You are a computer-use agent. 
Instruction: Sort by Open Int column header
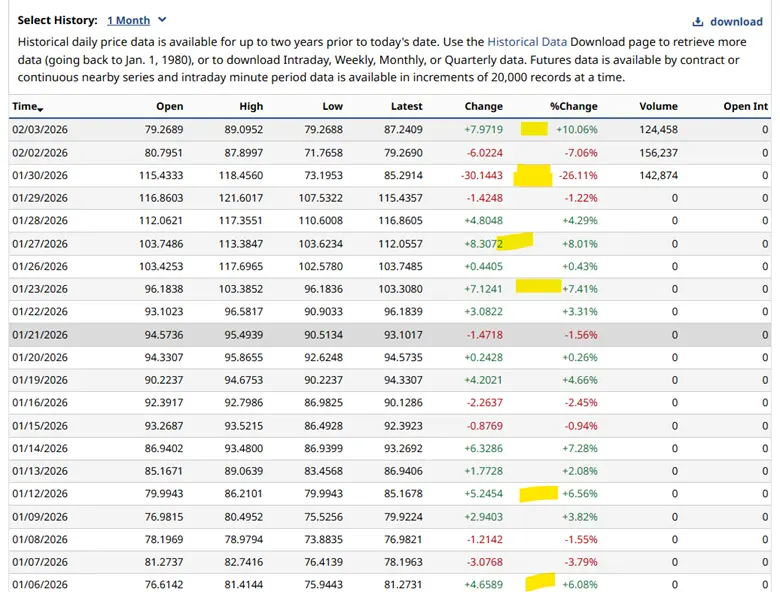click(746, 106)
